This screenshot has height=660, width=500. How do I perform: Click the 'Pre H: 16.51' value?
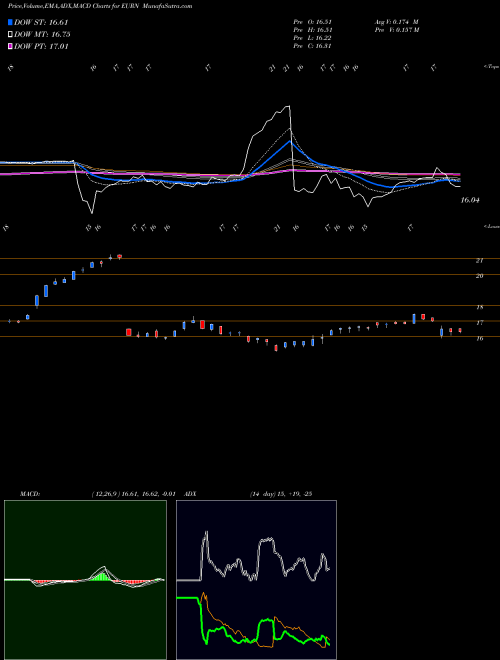313,30
